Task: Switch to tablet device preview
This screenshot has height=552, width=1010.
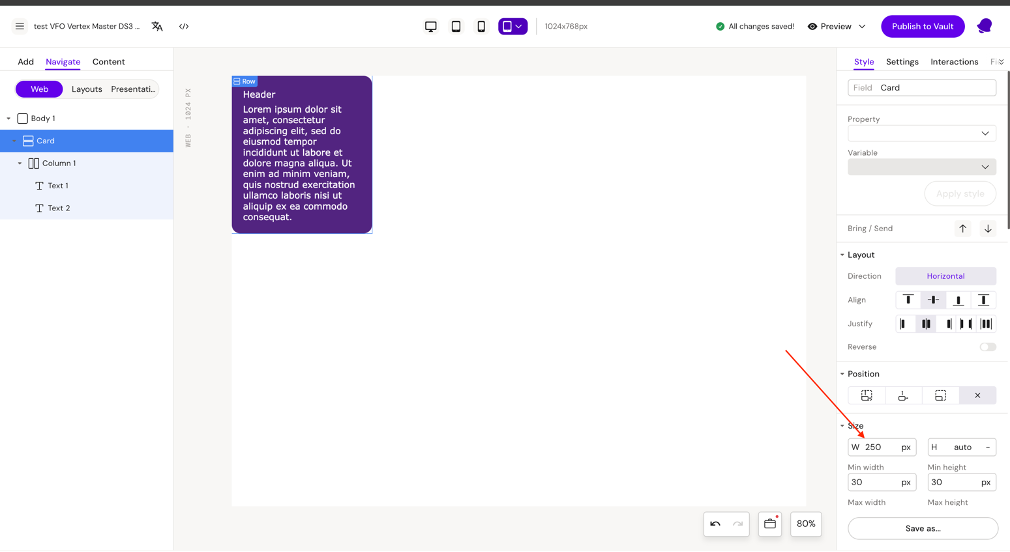Action: (x=456, y=26)
